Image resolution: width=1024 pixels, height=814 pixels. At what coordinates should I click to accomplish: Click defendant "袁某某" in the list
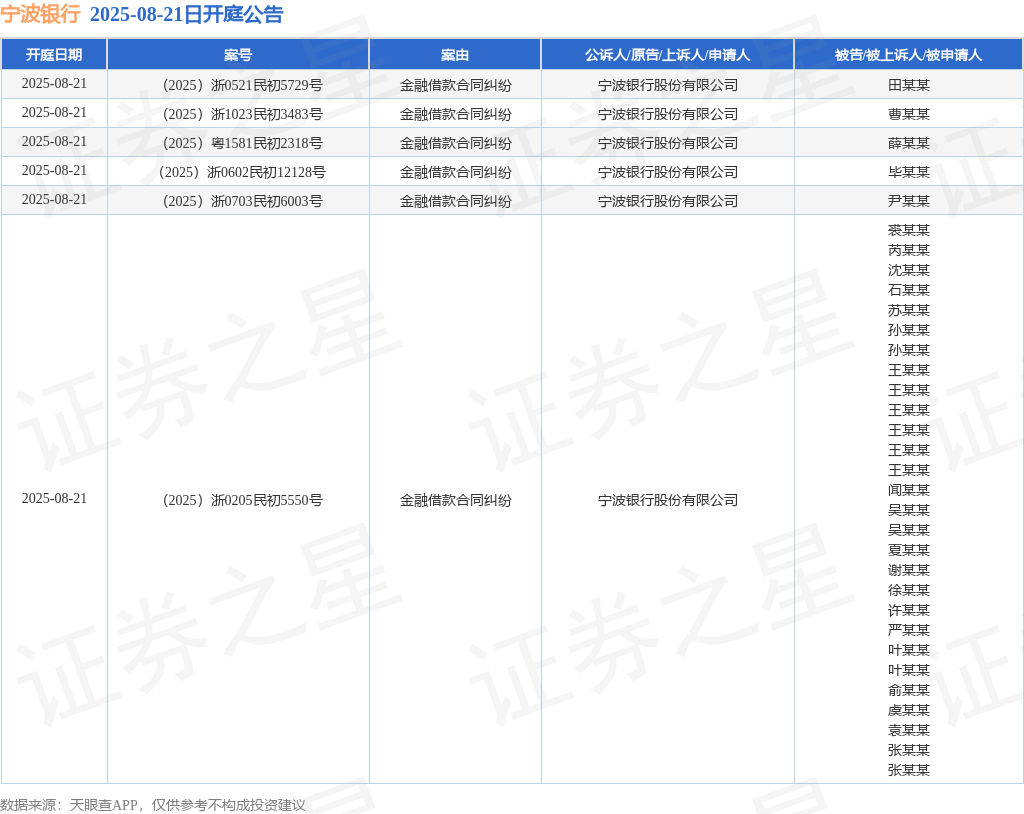point(908,730)
